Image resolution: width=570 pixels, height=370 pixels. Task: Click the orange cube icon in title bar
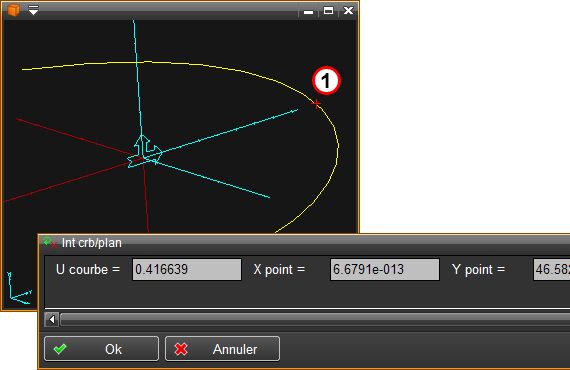13,10
